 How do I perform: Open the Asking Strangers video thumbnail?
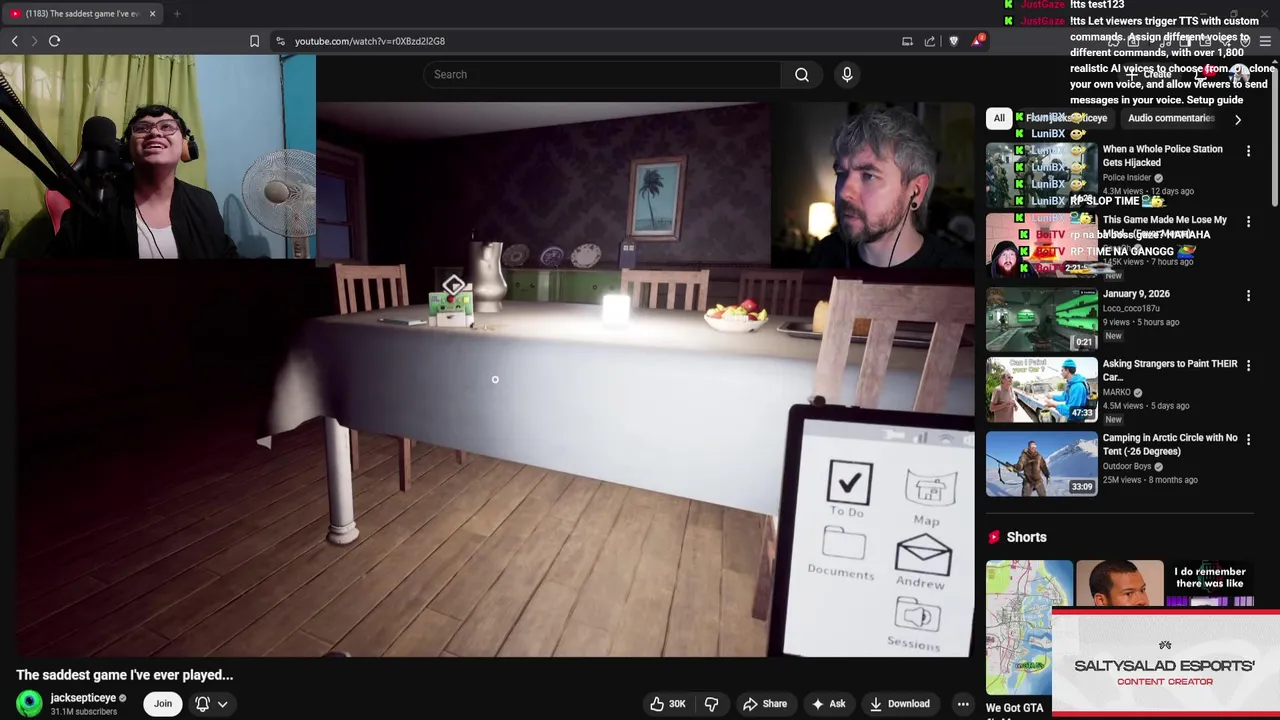coord(1041,390)
